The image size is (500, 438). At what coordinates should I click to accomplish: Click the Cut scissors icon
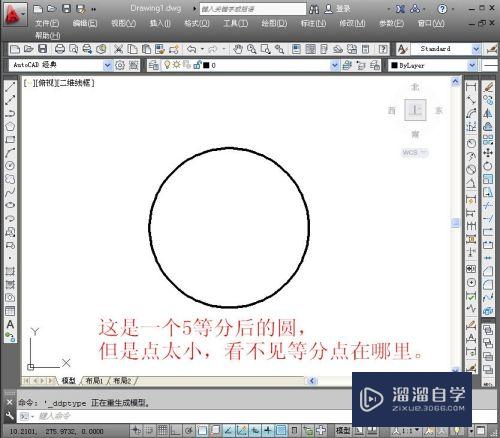tap(118, 49)
